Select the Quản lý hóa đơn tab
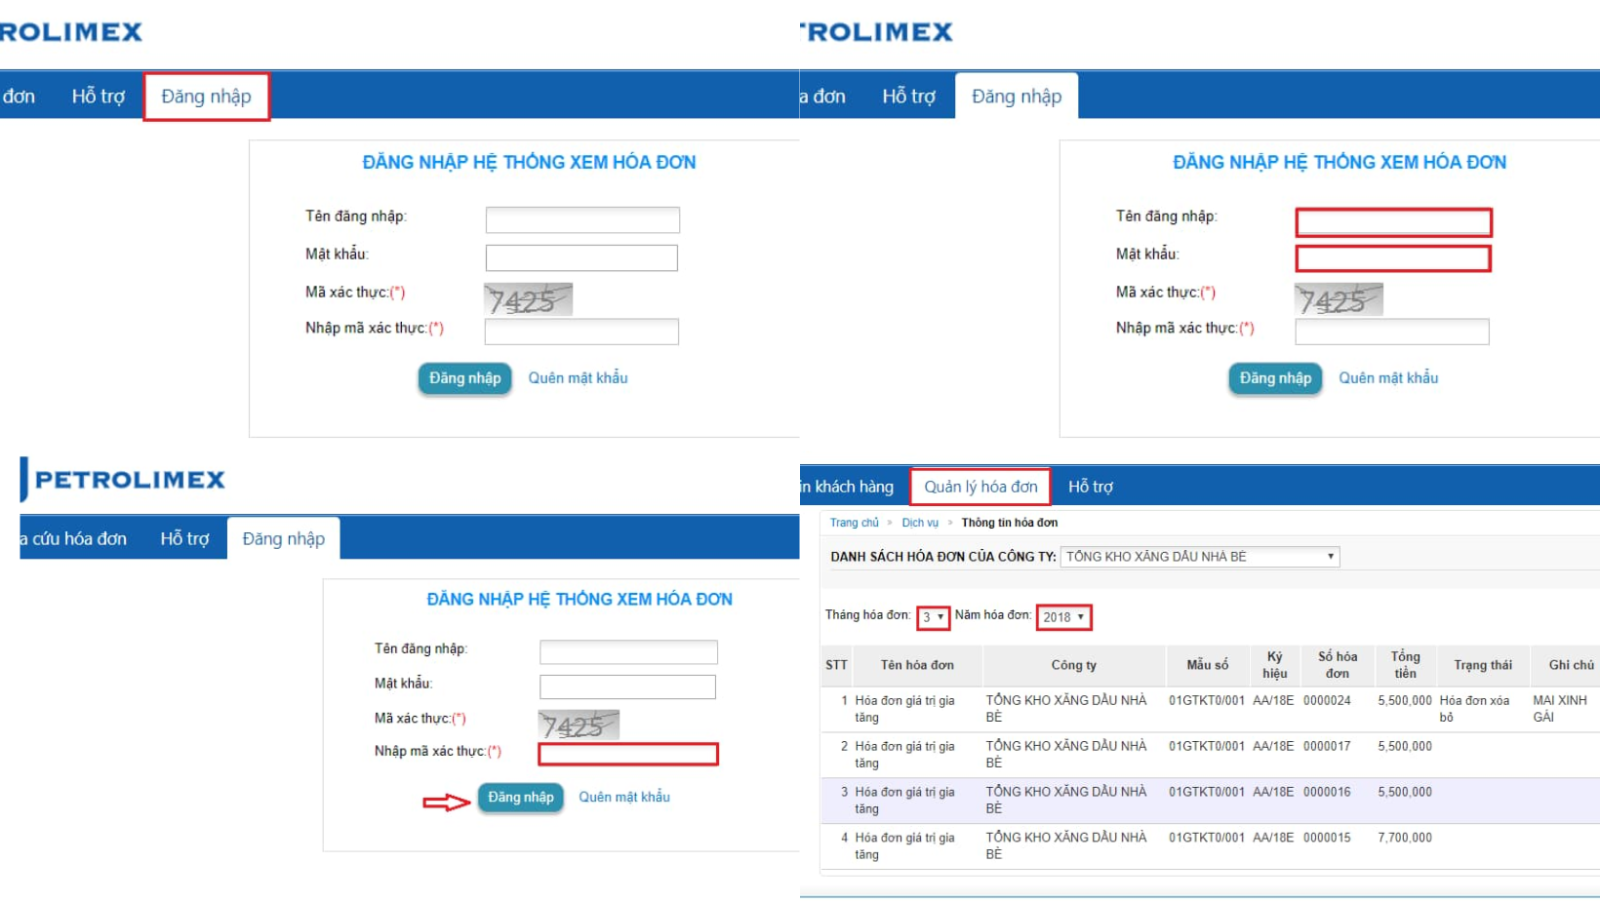This screenshot has width=1600, height=901. click(x=981, y=487)
